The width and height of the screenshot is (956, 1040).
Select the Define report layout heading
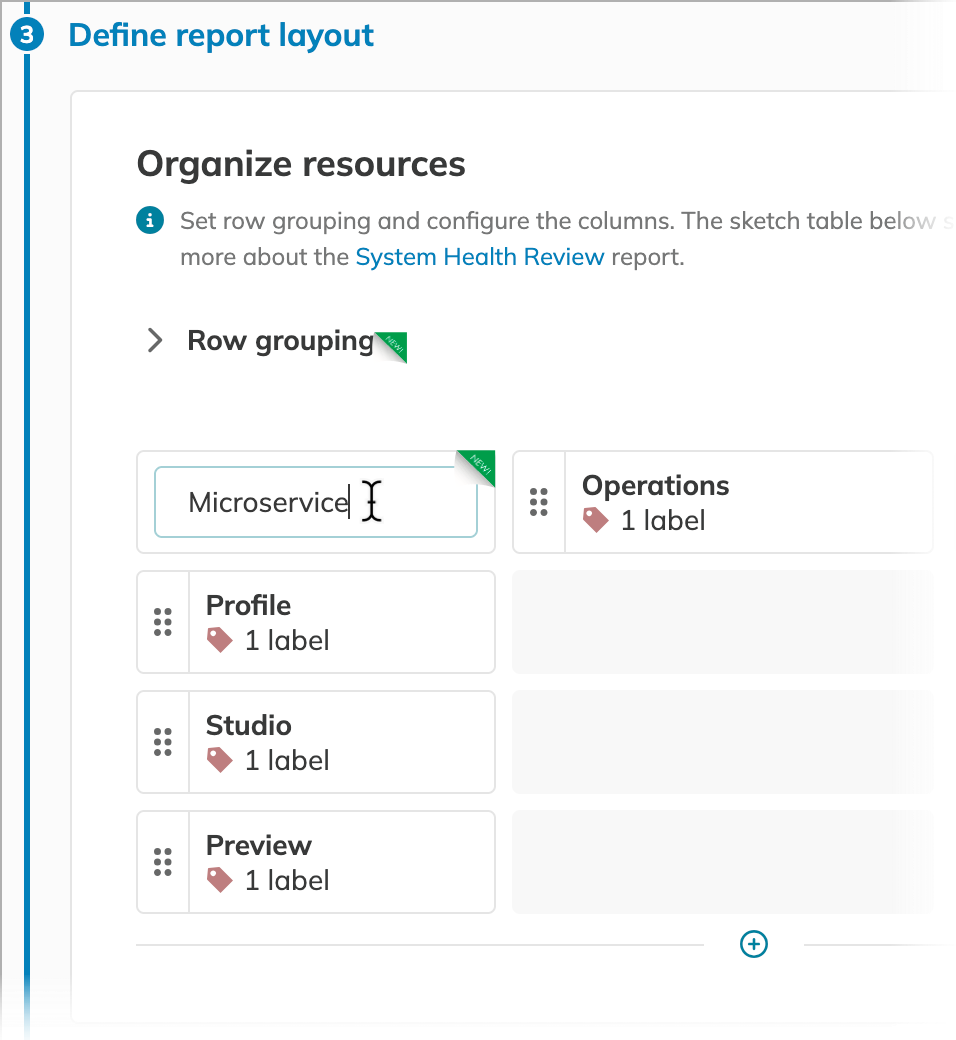(x=221, y=35)
